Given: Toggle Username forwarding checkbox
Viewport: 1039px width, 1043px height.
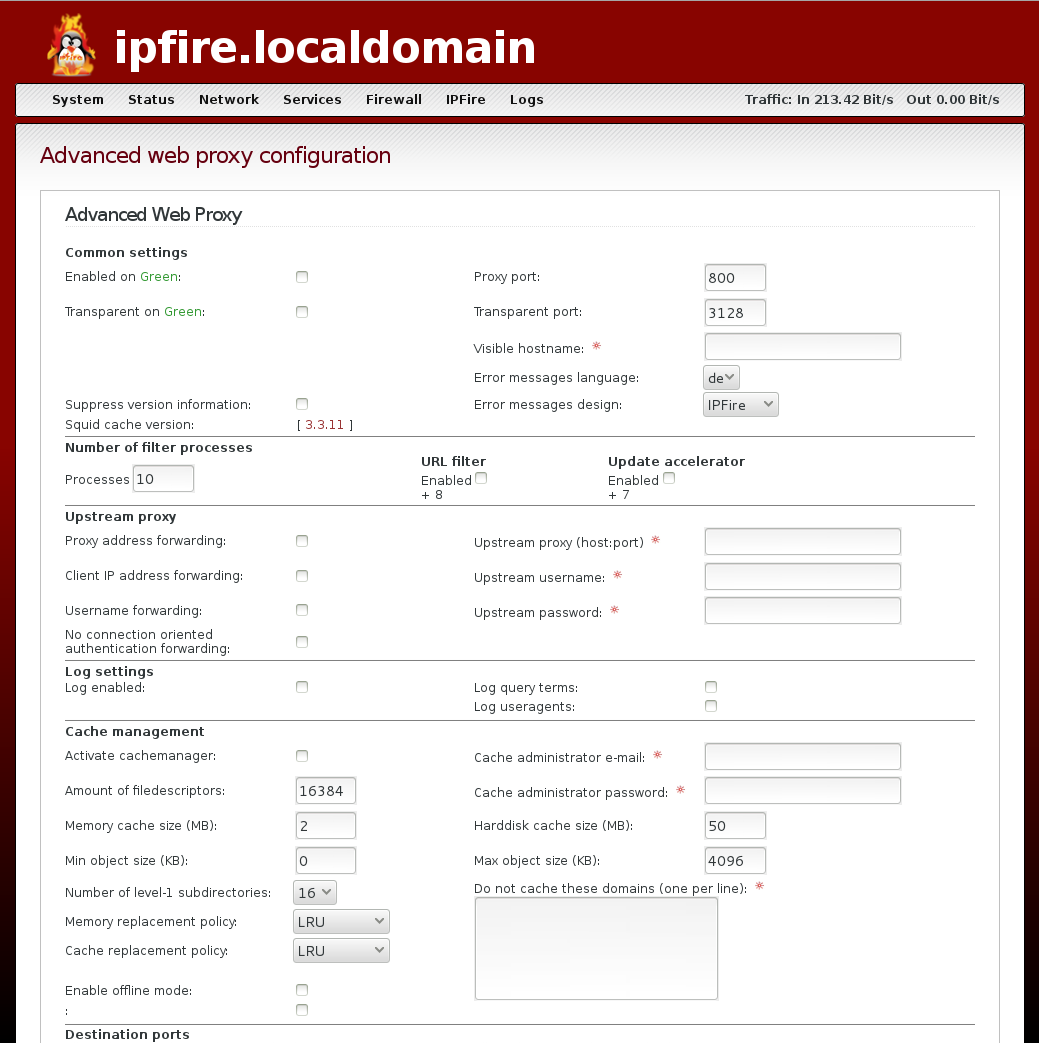Looking at the screenshot, I should click(302, 610).
